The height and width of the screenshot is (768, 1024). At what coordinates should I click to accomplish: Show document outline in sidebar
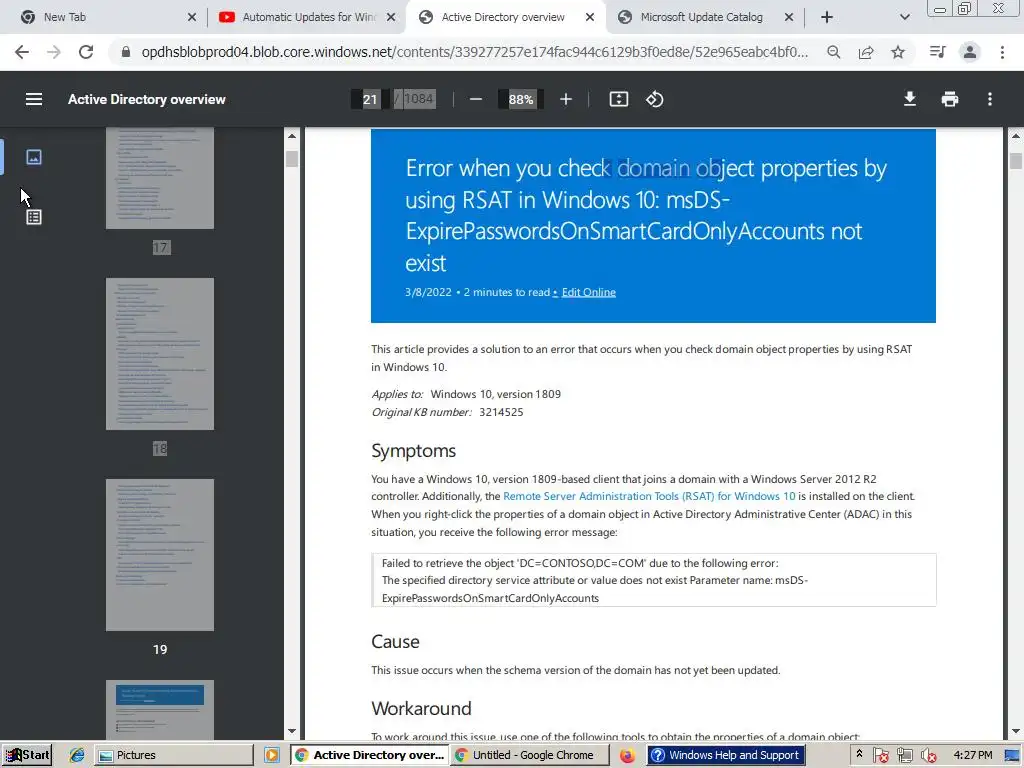(34, 217)
